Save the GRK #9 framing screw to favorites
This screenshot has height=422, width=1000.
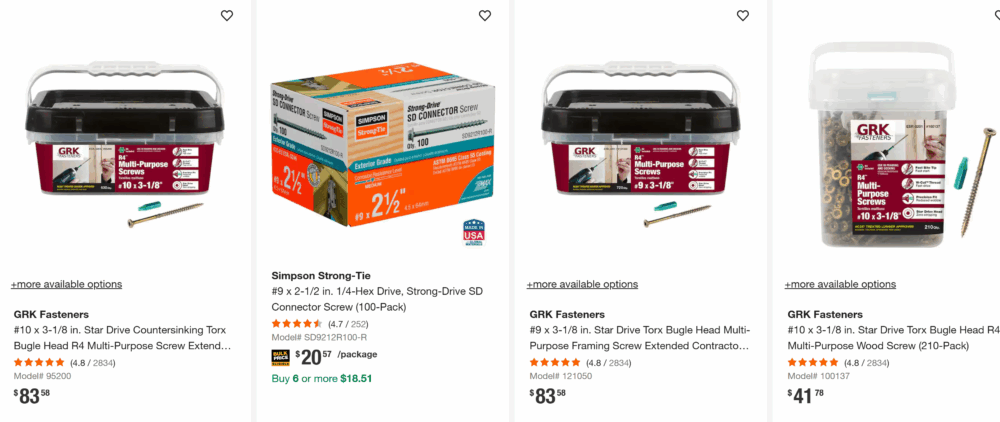[x=743, y=16]
